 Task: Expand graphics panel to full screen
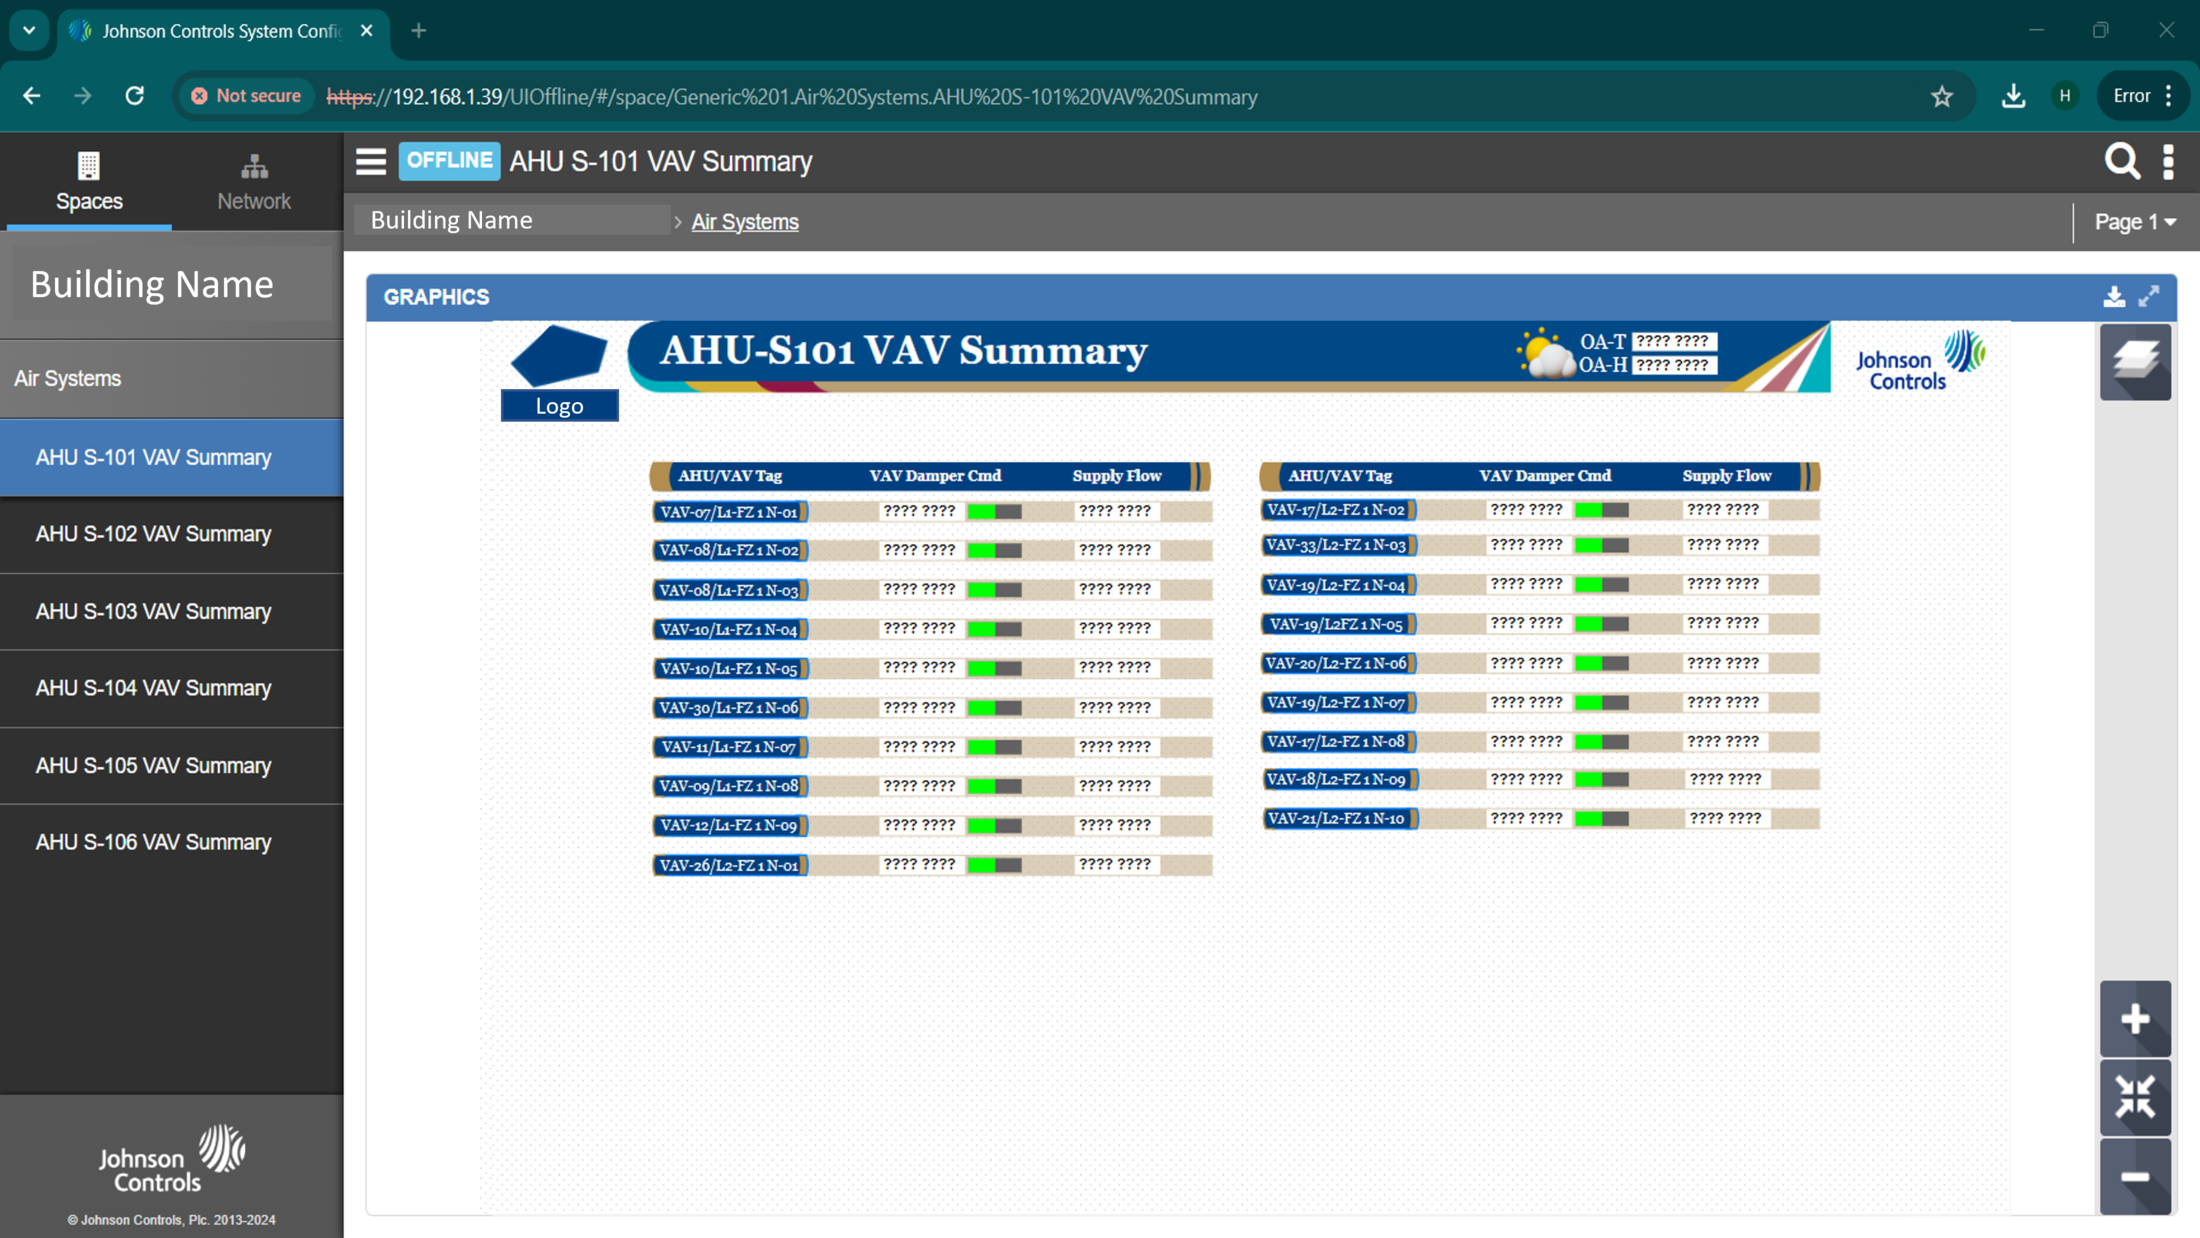pyautogui.click(x=2149, y=297)
